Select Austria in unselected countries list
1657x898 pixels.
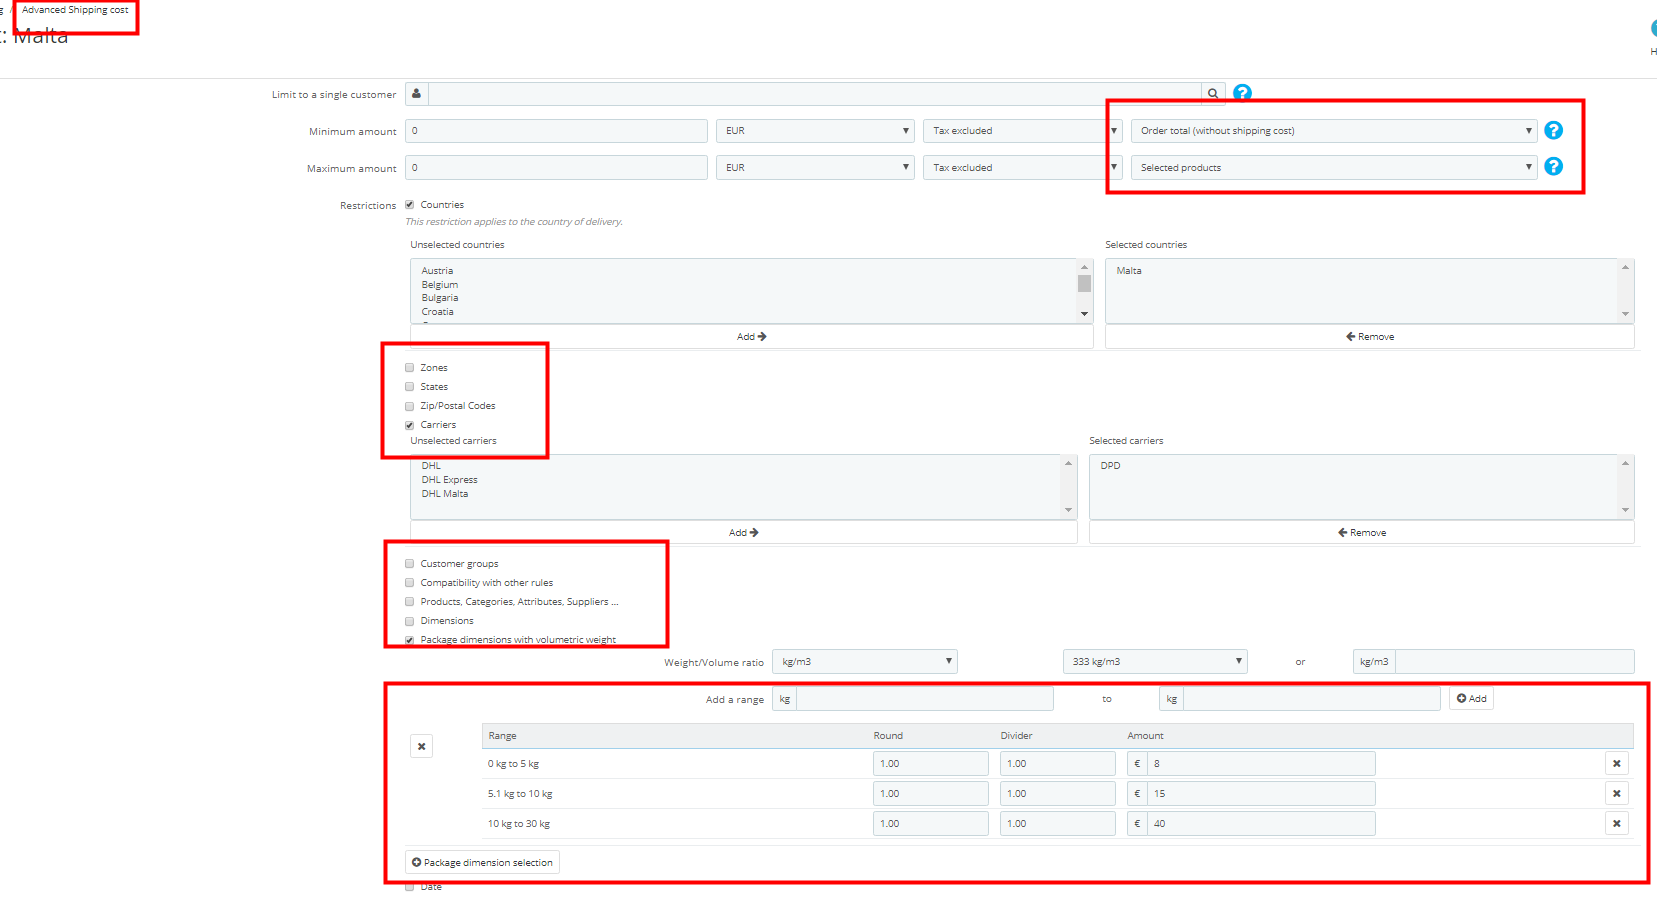pos(437,271)
